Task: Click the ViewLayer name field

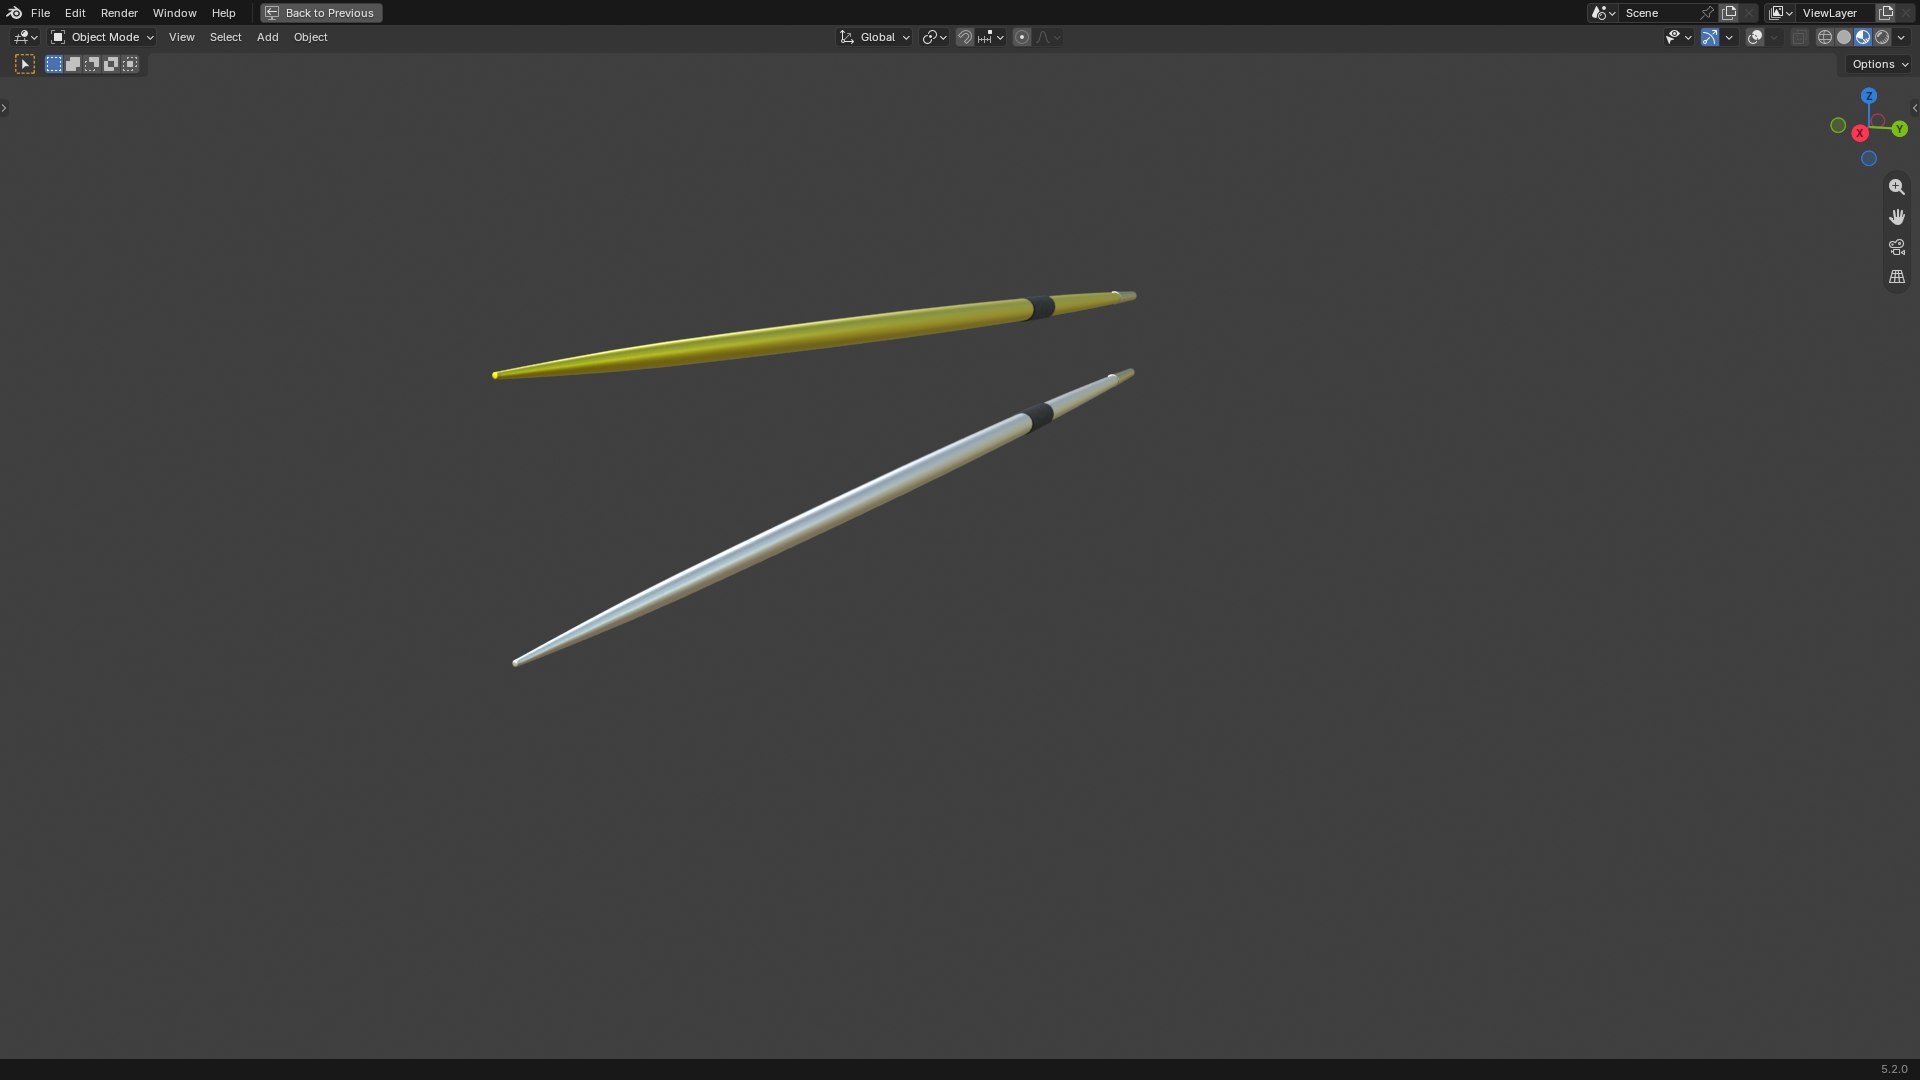Action: (x=1835, y=13)
